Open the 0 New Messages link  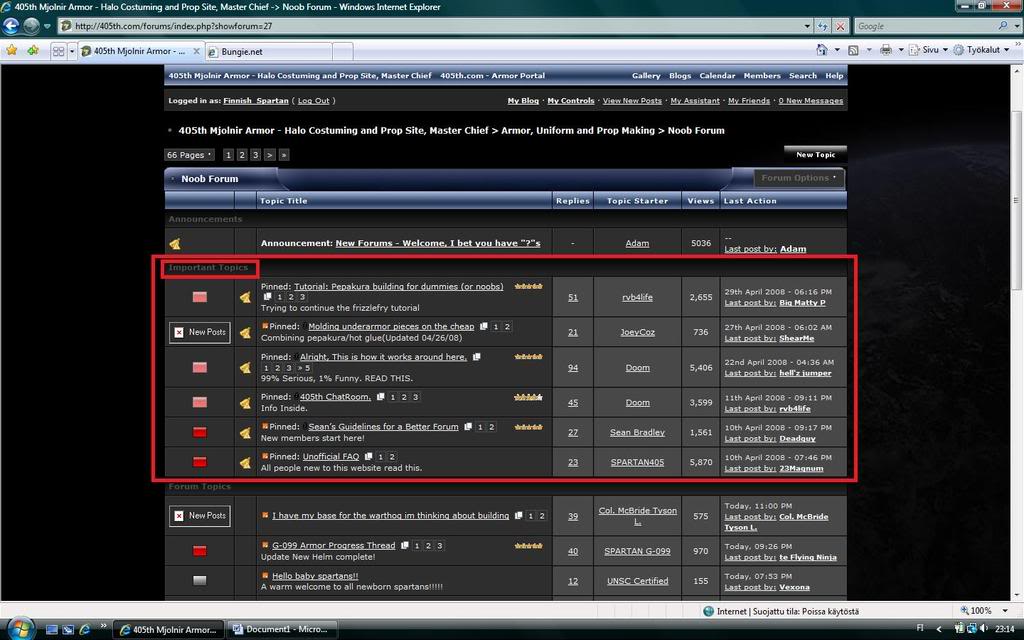click(810, 101)
